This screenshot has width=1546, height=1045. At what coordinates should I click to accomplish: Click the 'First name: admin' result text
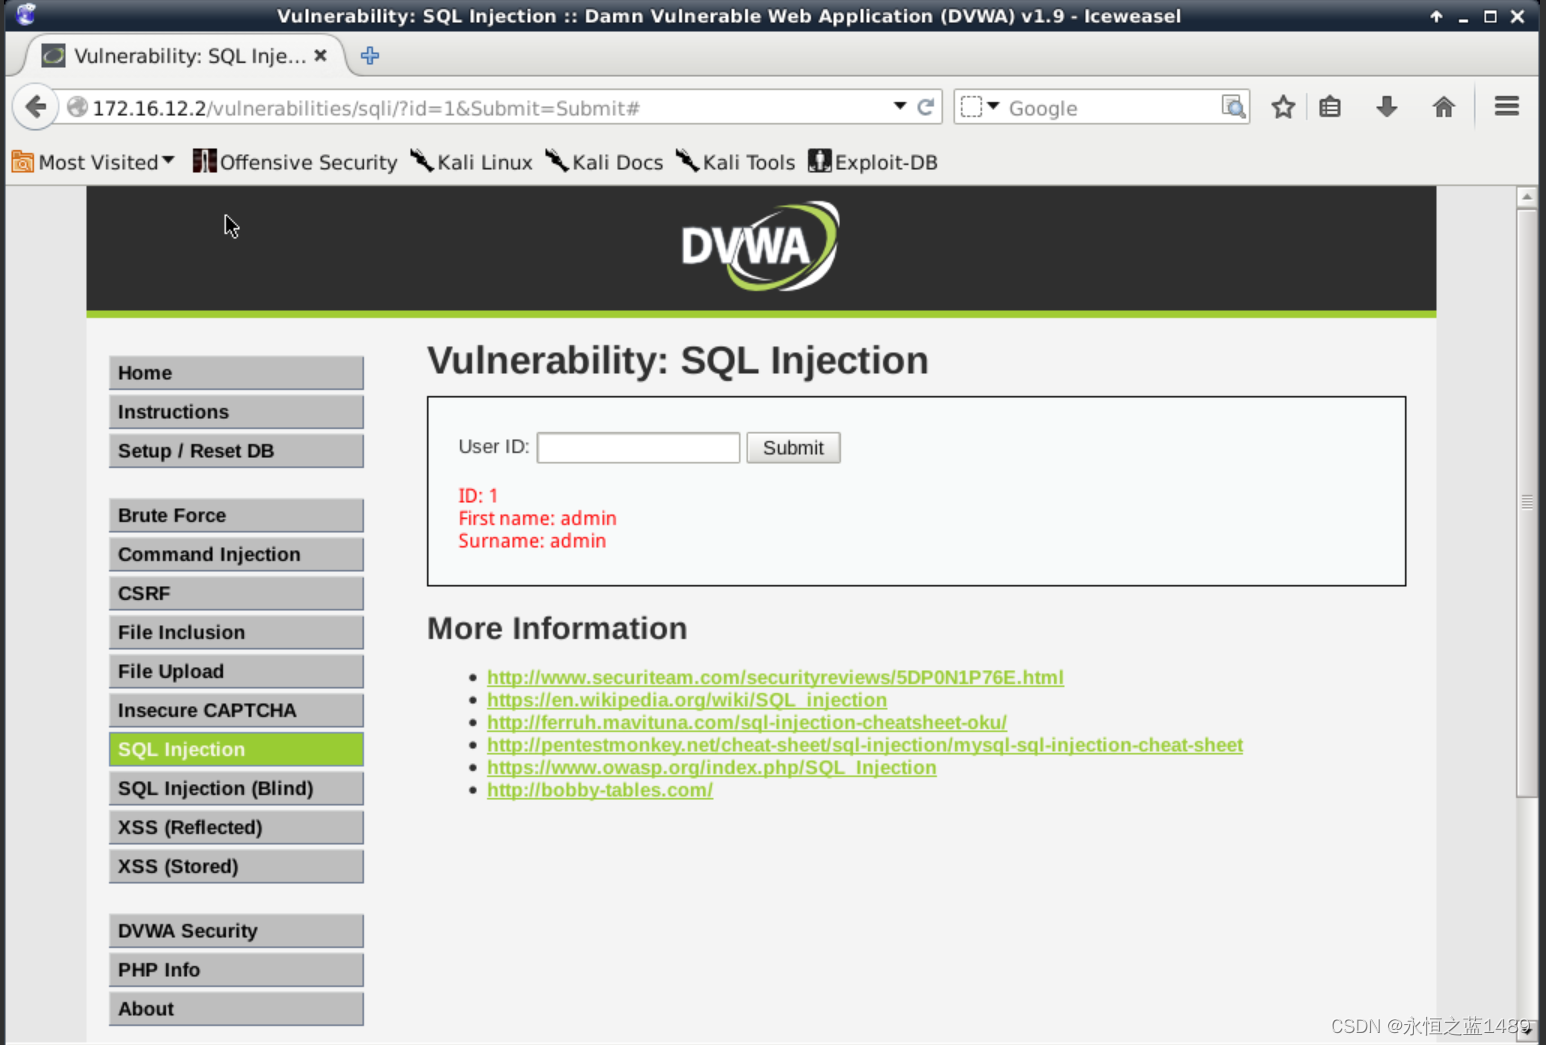537,518
